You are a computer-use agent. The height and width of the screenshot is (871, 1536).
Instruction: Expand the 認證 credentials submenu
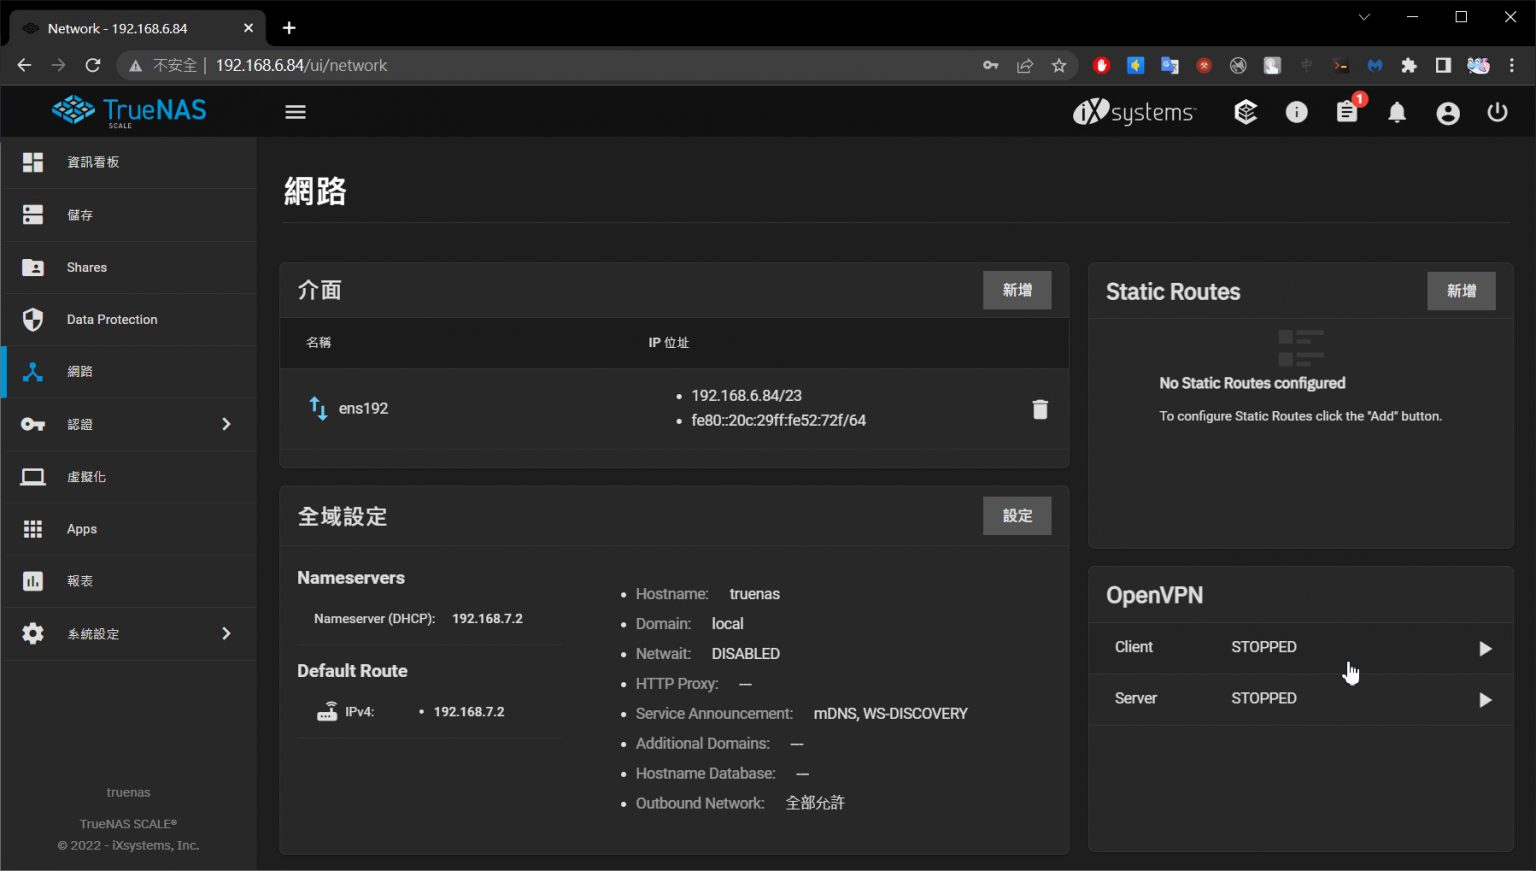226,424
